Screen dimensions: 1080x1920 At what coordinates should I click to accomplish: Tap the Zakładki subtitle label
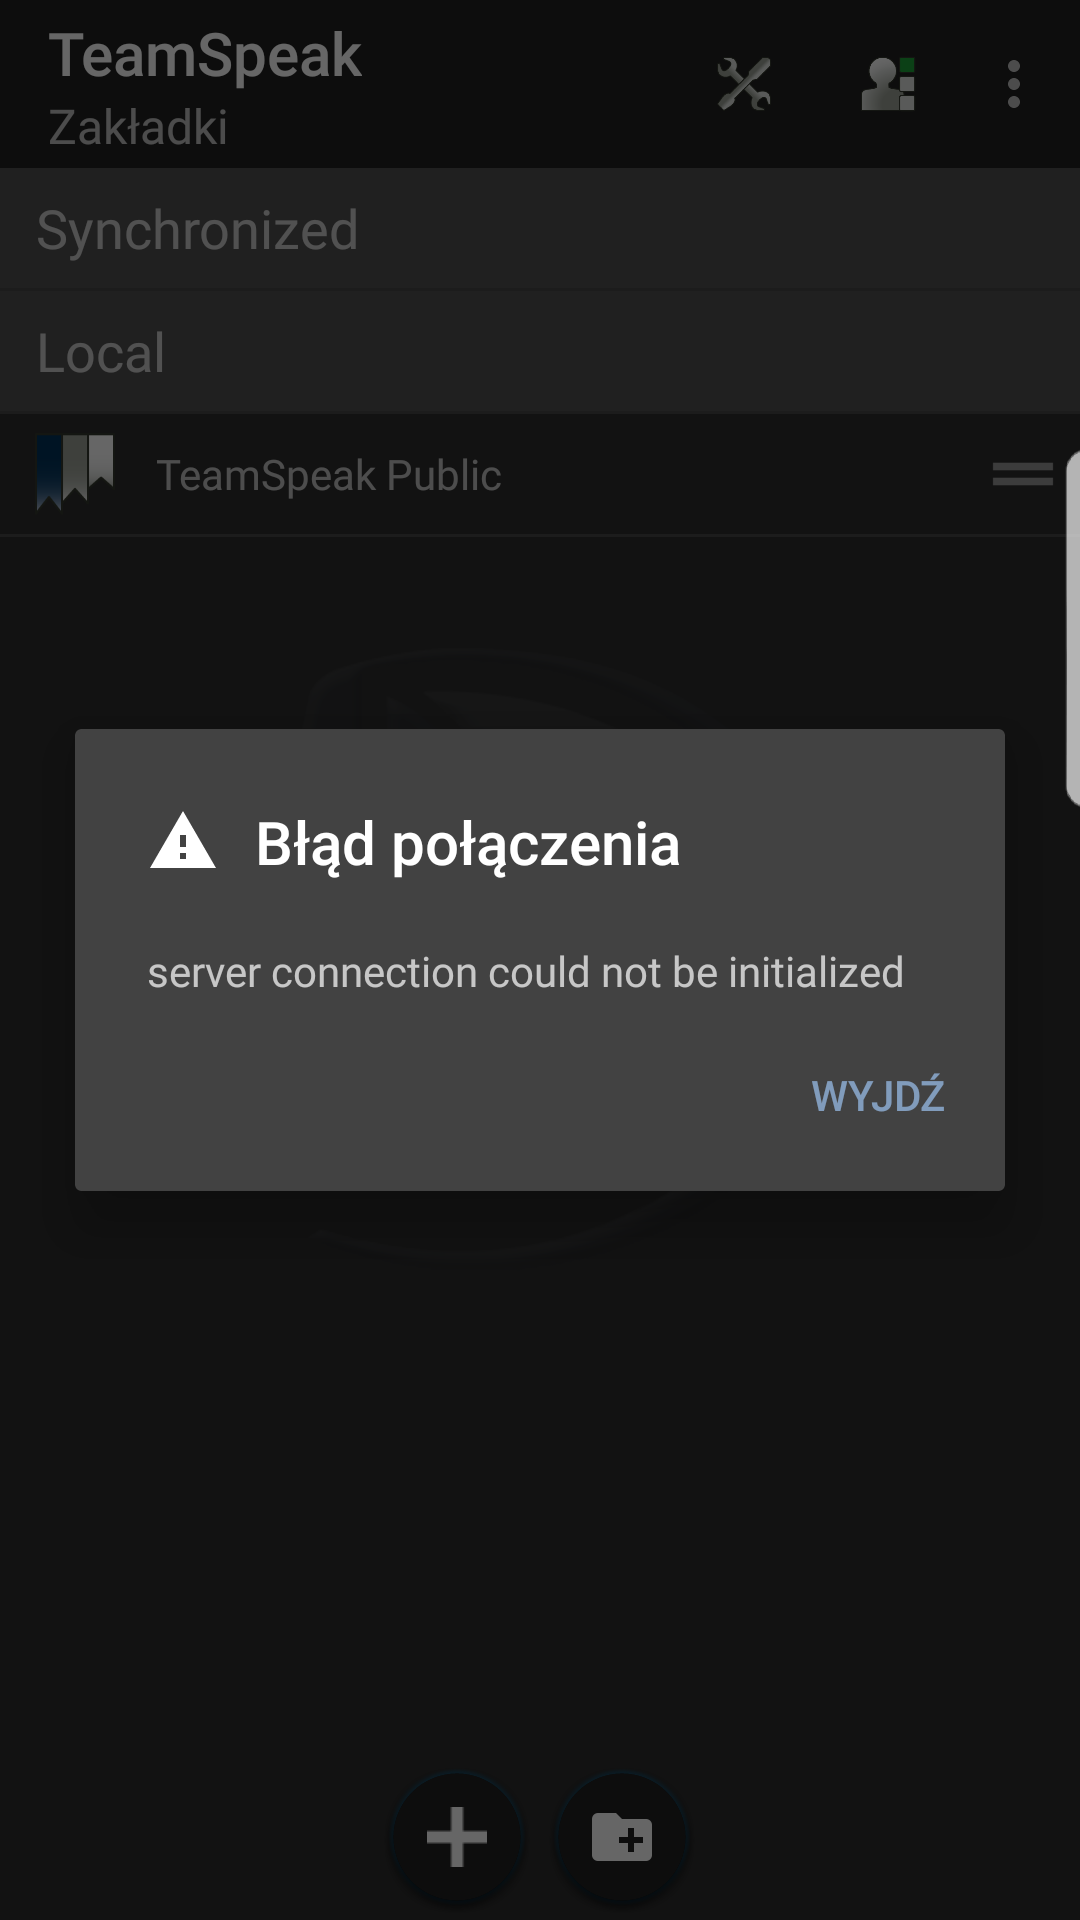(138, 127)
